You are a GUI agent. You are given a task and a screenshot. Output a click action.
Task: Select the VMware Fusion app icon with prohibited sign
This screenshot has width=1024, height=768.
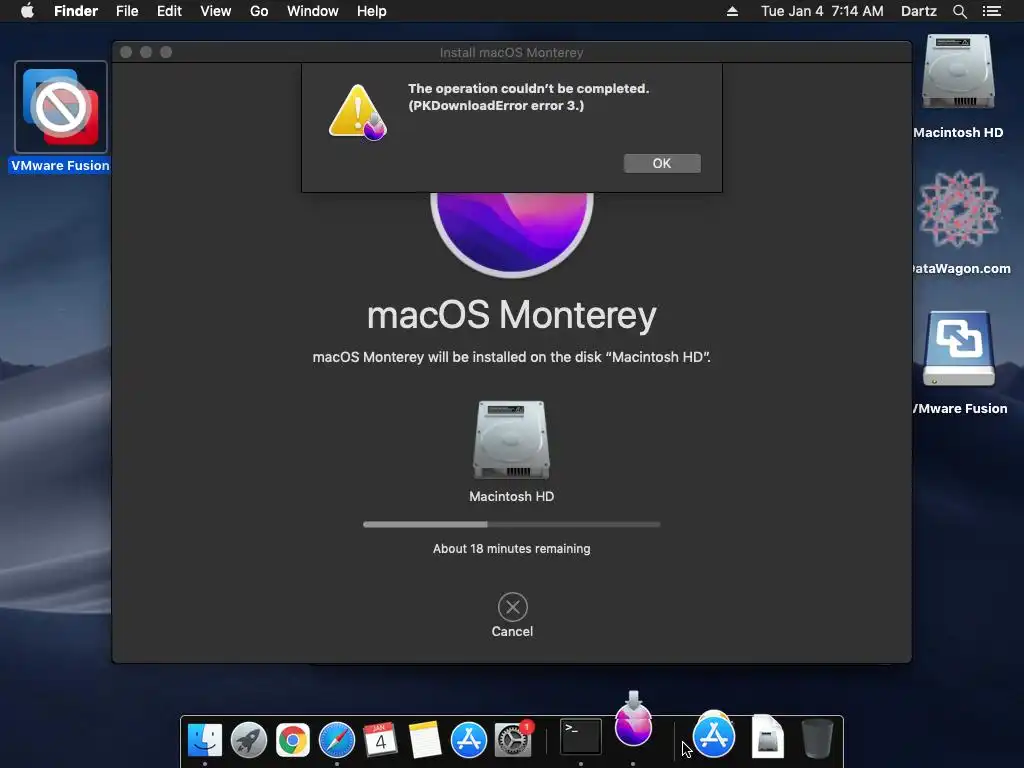[61, 107]
